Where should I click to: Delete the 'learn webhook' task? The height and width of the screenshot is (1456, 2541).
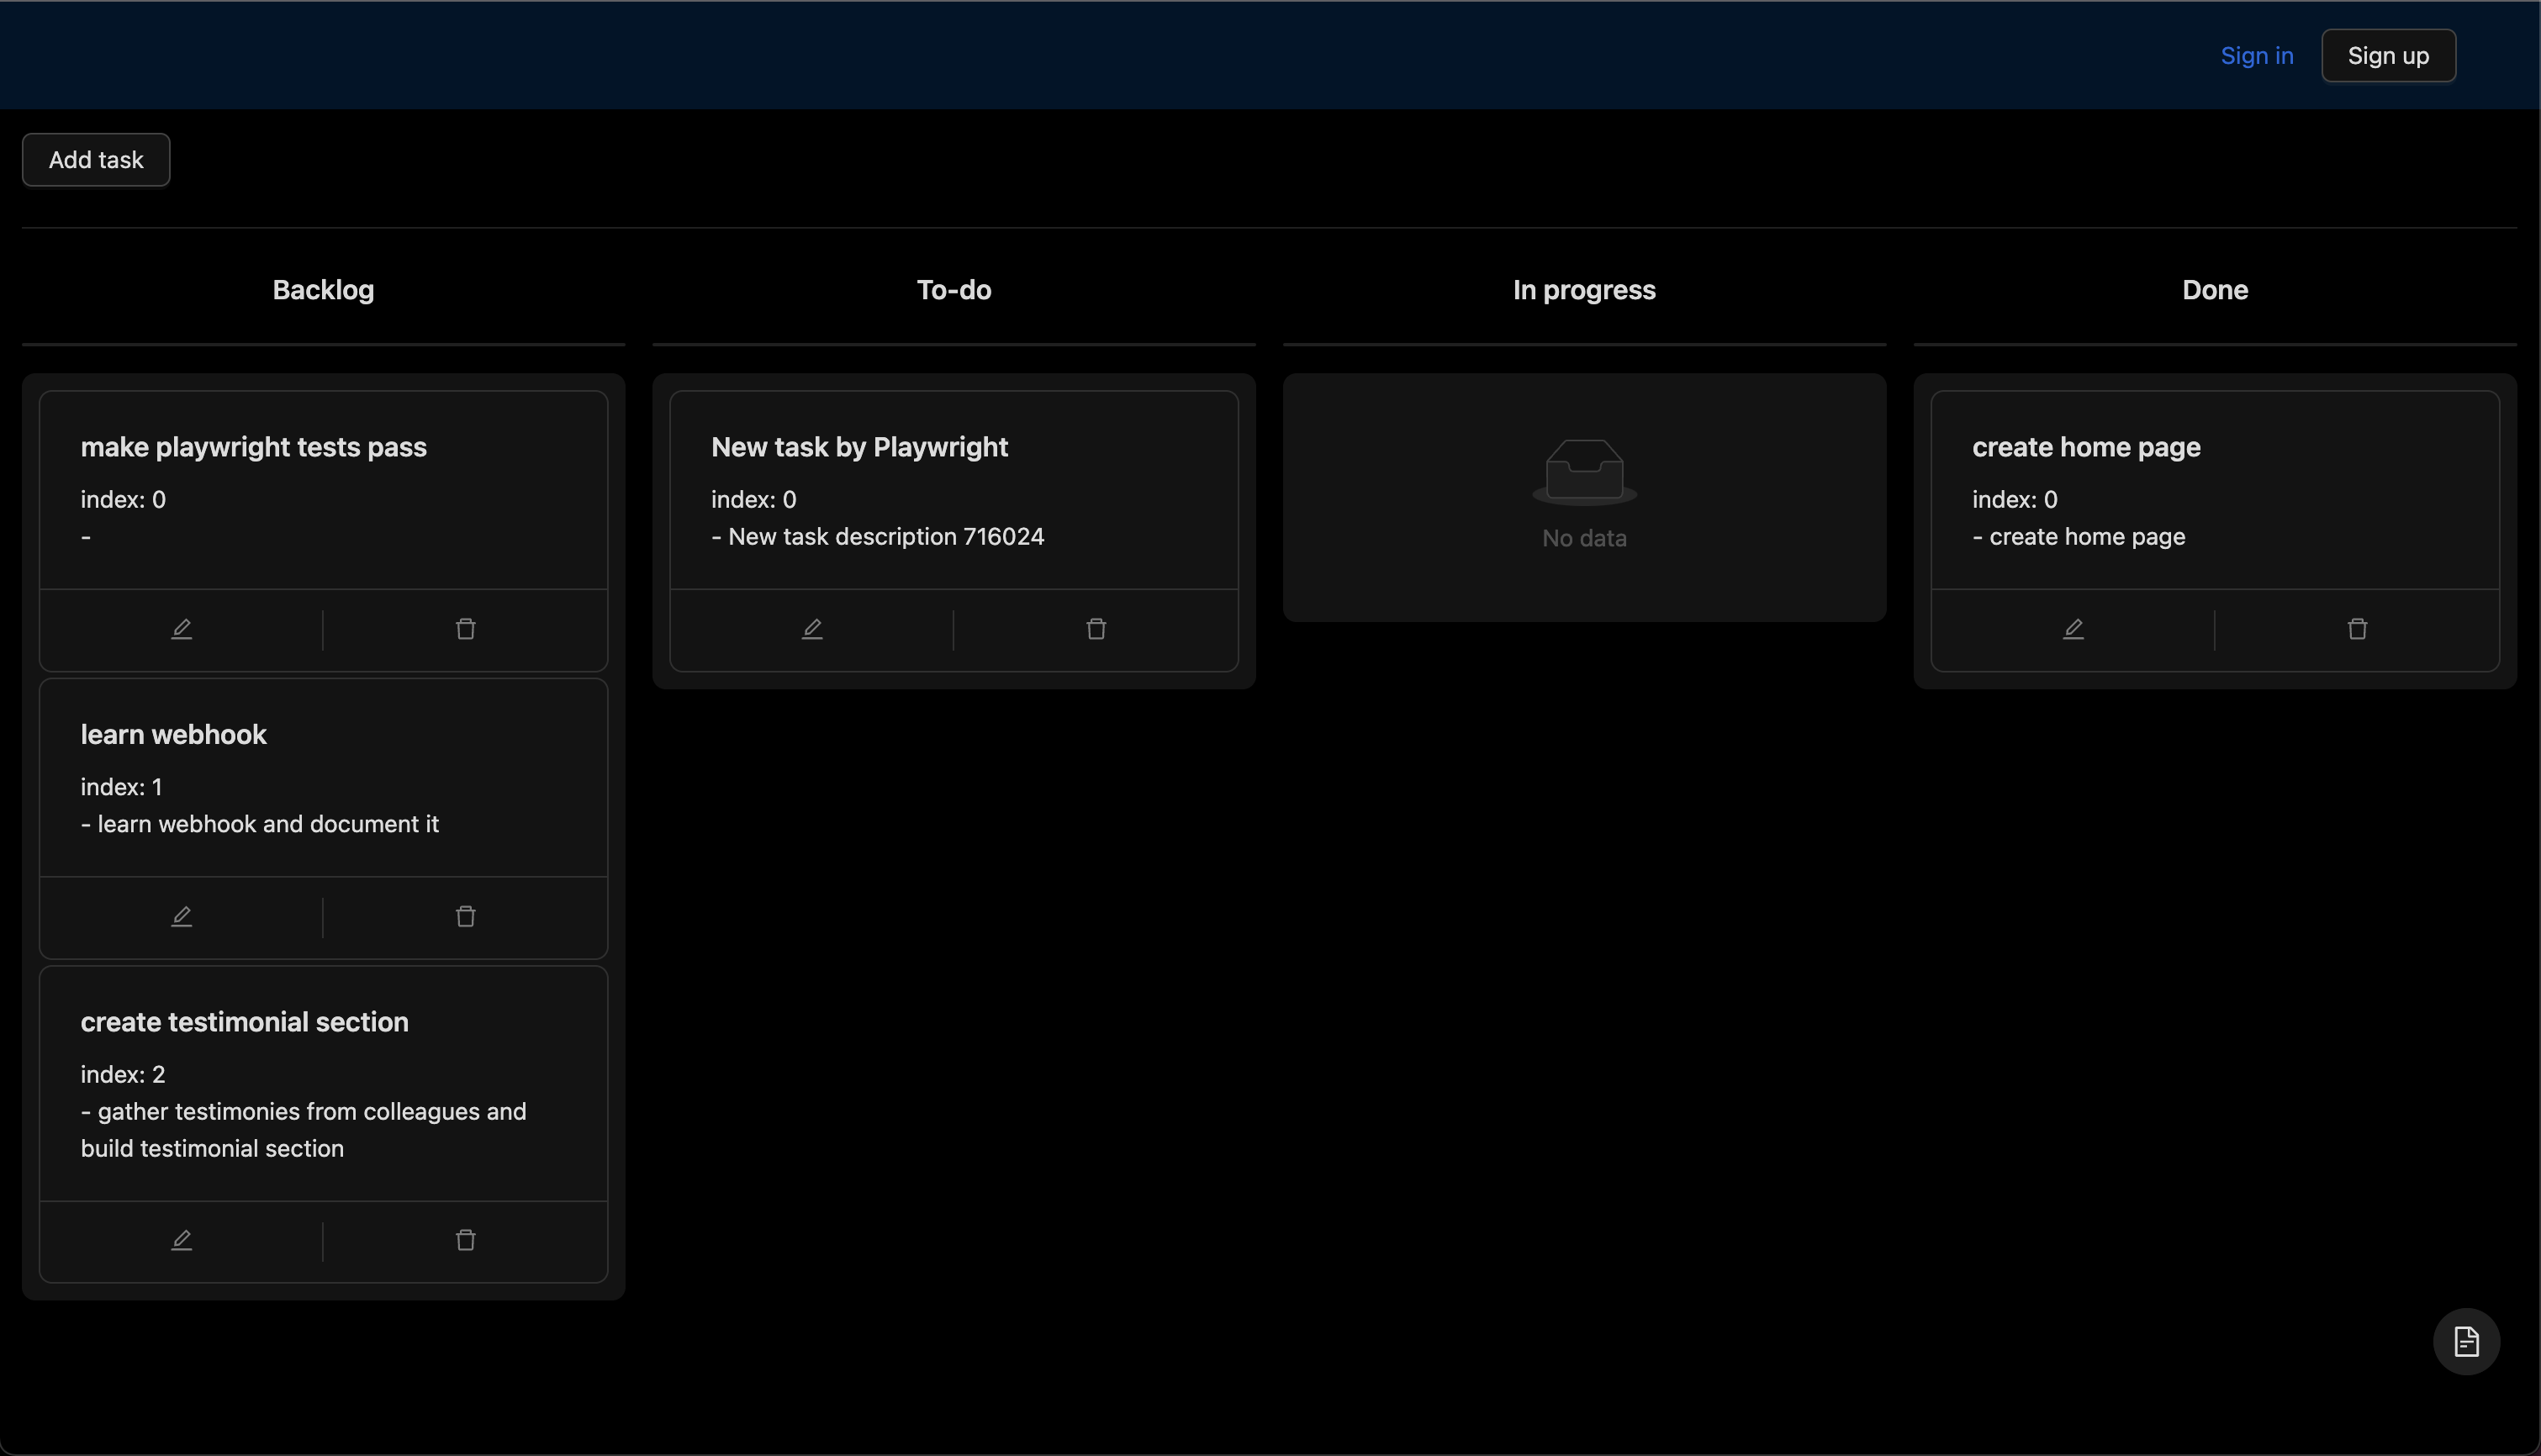point(466,917)
